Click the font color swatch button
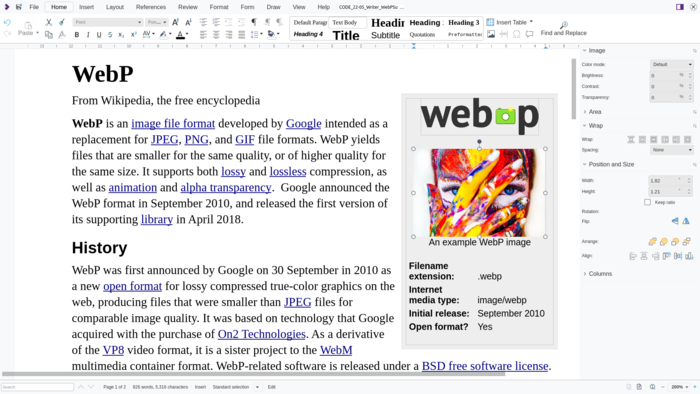This screenshot has height=394, width=700. click(x=180, y=35)
